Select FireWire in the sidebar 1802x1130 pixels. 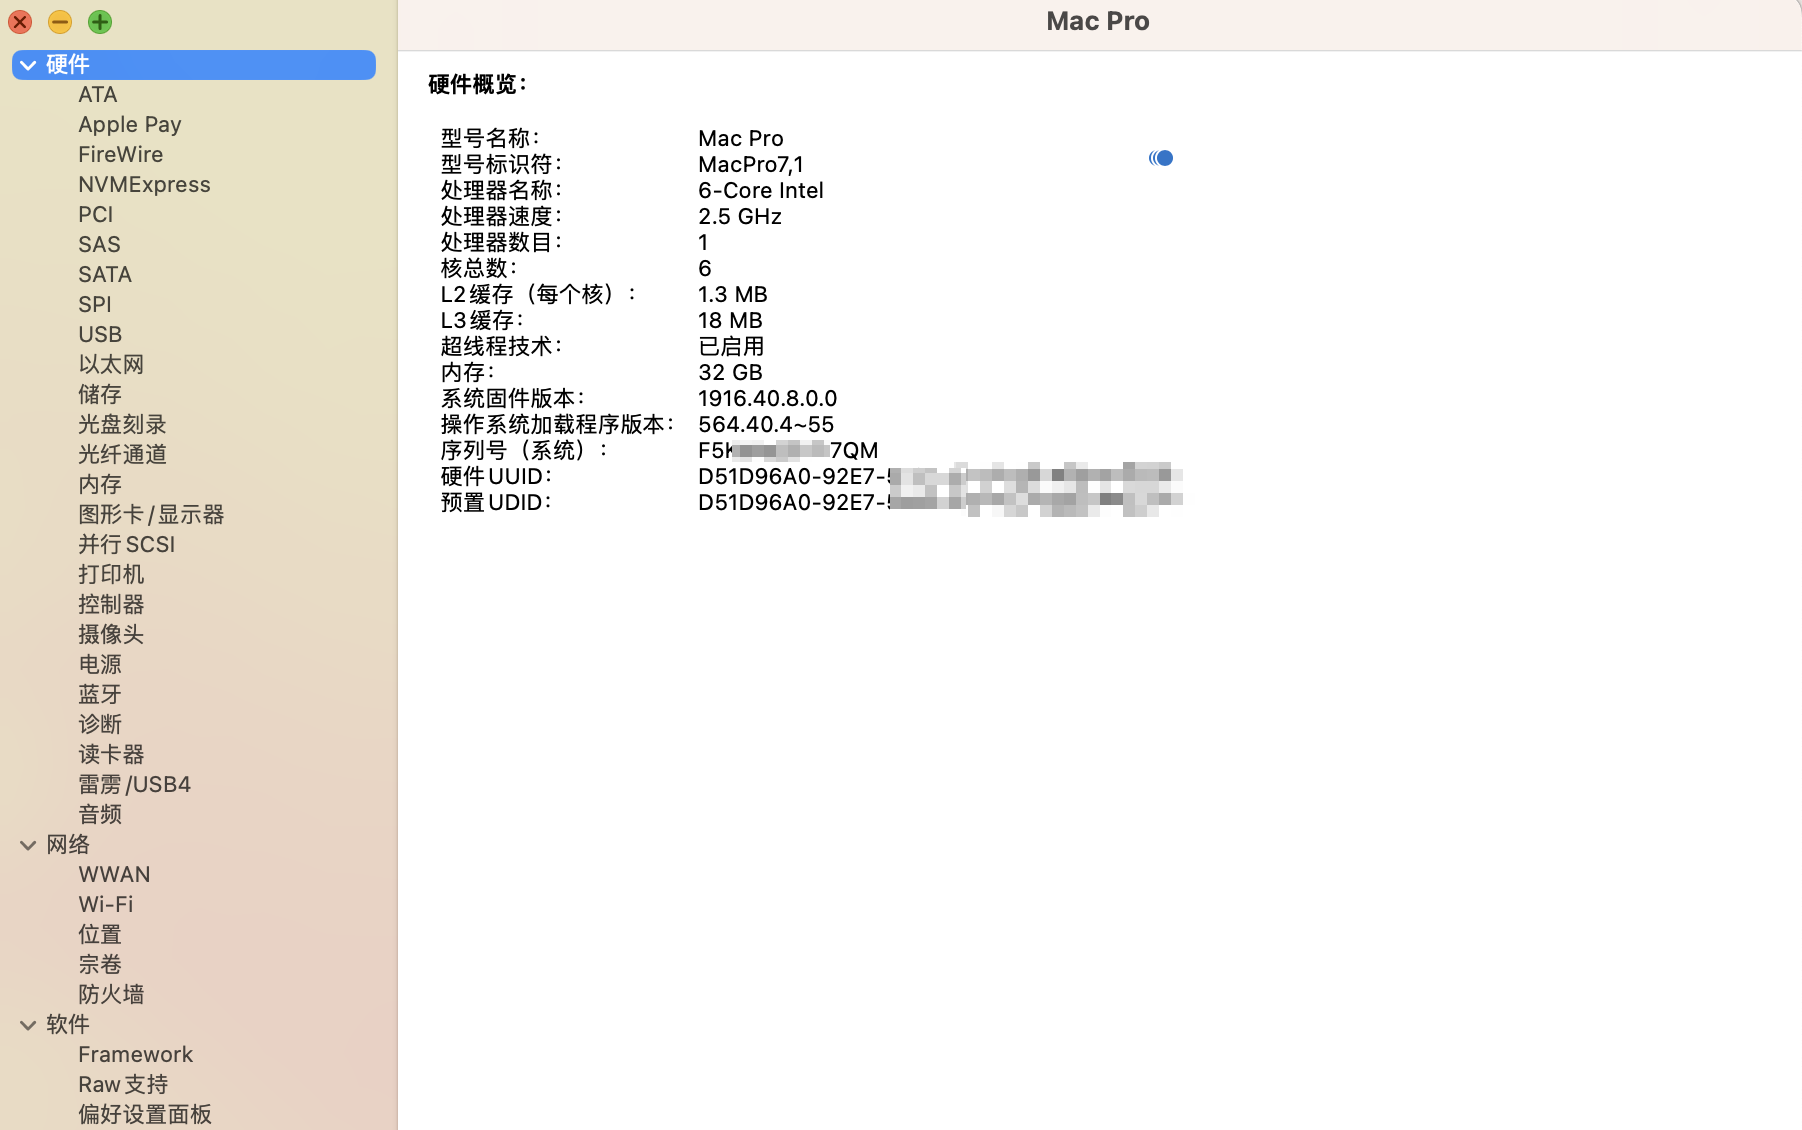(120, 154)
